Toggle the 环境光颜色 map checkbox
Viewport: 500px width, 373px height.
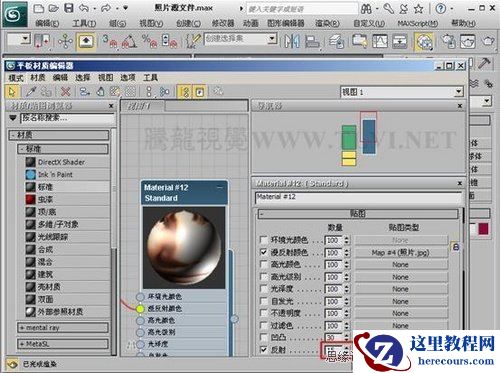(x=263, y=240)
